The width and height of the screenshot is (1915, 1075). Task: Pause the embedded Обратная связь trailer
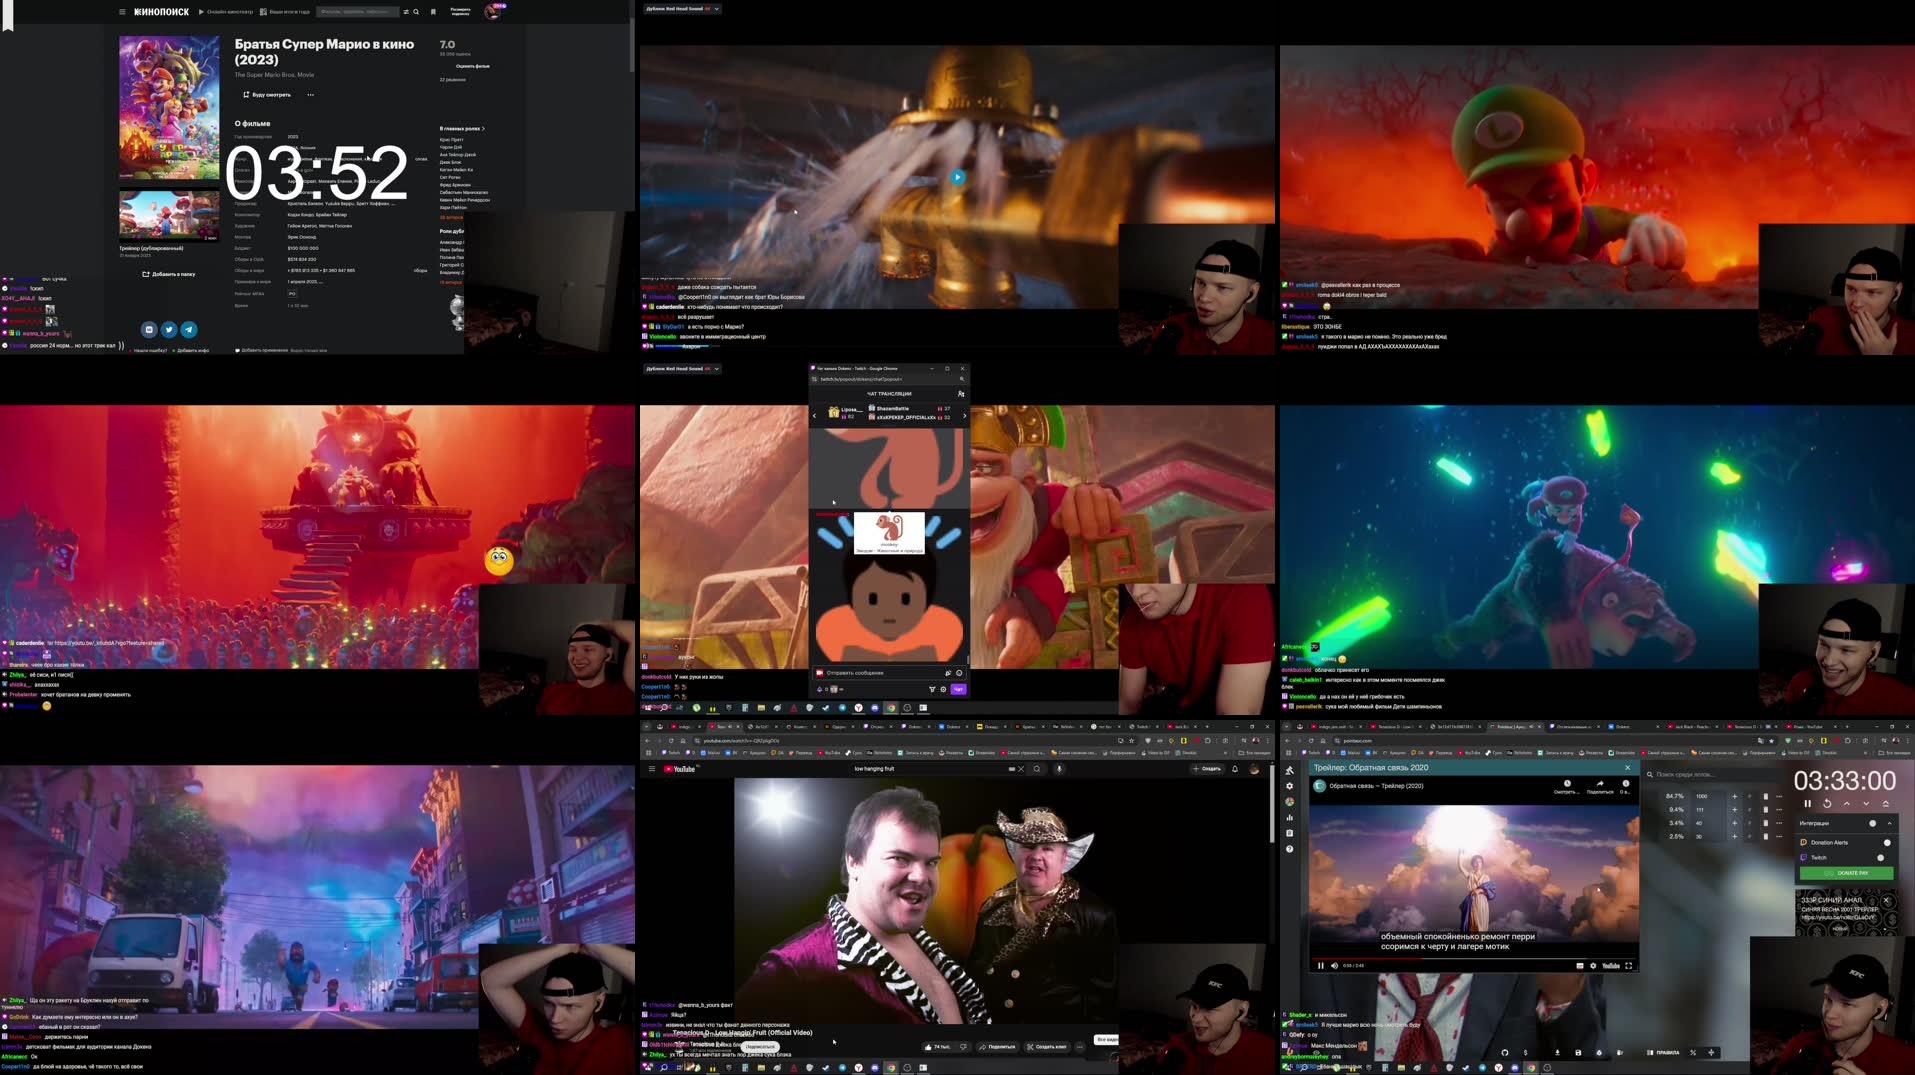click(1320, 966)
